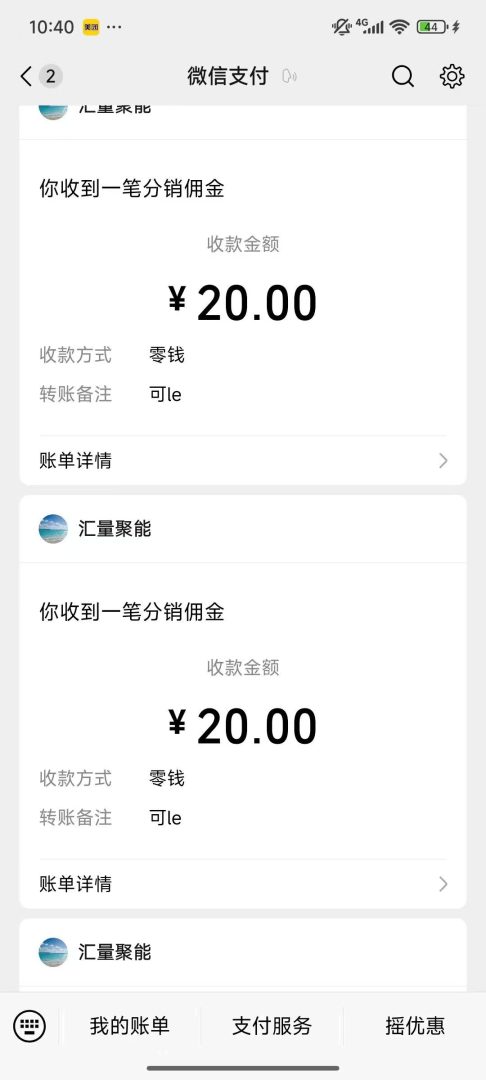The width and height of the screenshot is (486, 1080).
Task: Tap the unread count badge 2
Action: [50, 76]
